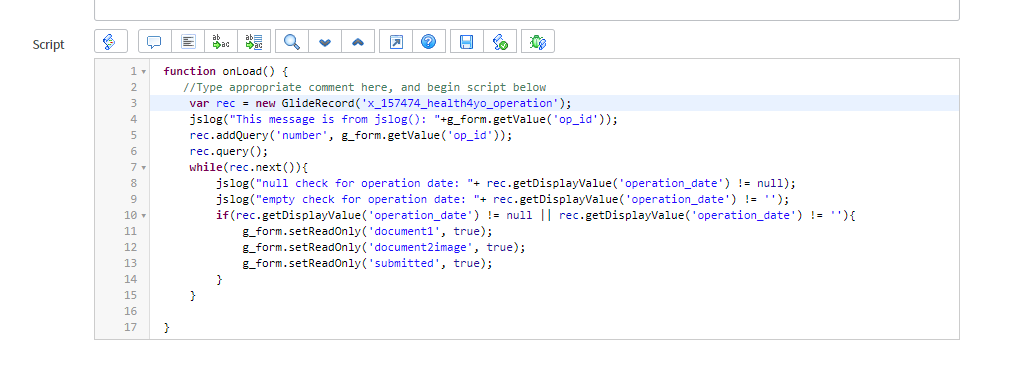Screen dimensions: 1014x365
Task: Click the toggle comment speech-bubble icon
Action: pos(154,42)
